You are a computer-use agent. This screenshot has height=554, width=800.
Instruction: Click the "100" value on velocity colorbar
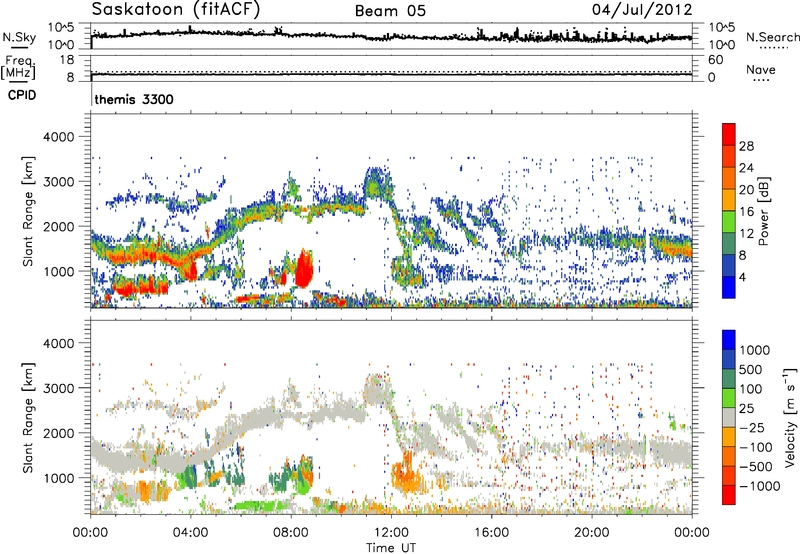point(751,389)
